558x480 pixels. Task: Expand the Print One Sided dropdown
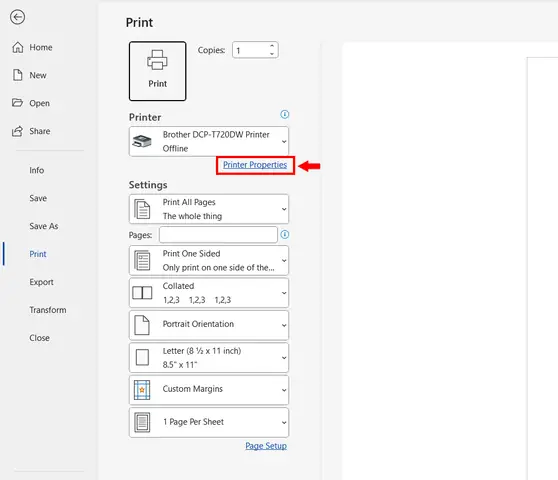[x=209, y=260]
